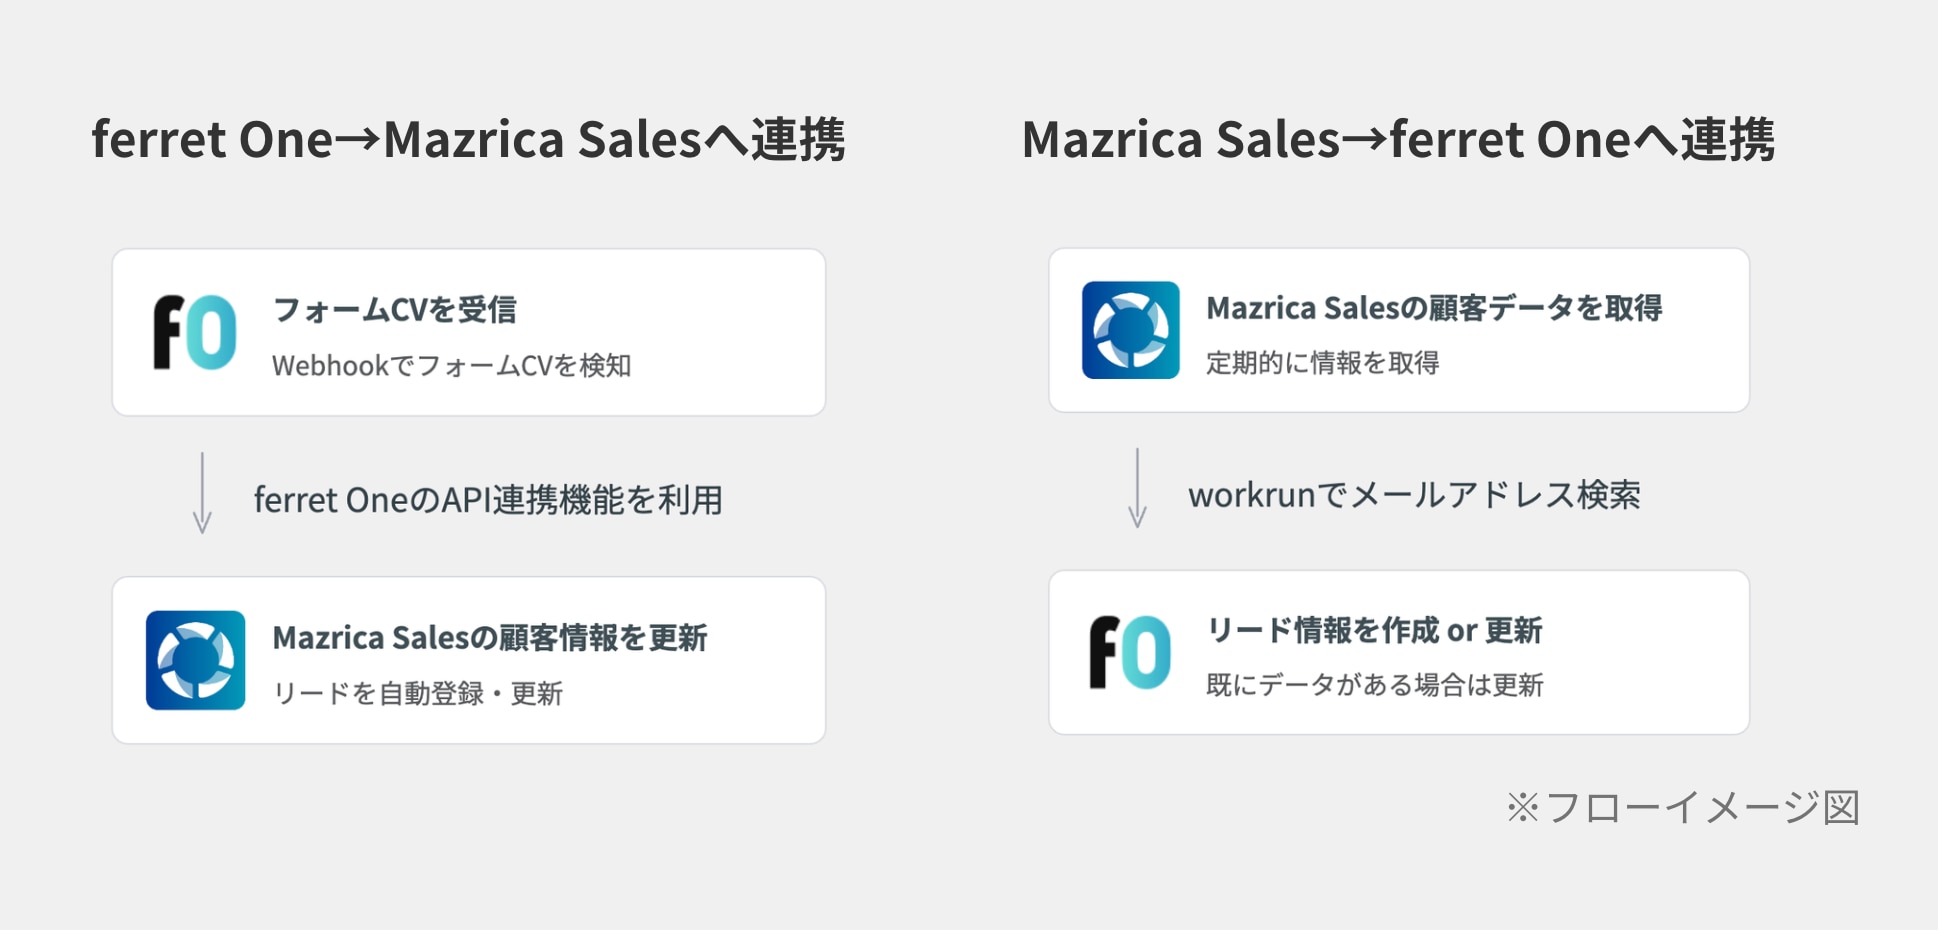The image size is (1938, 930).
Task: Click the ferret One logo in the リード情報を作成 card
Action: coord(1130,652)
